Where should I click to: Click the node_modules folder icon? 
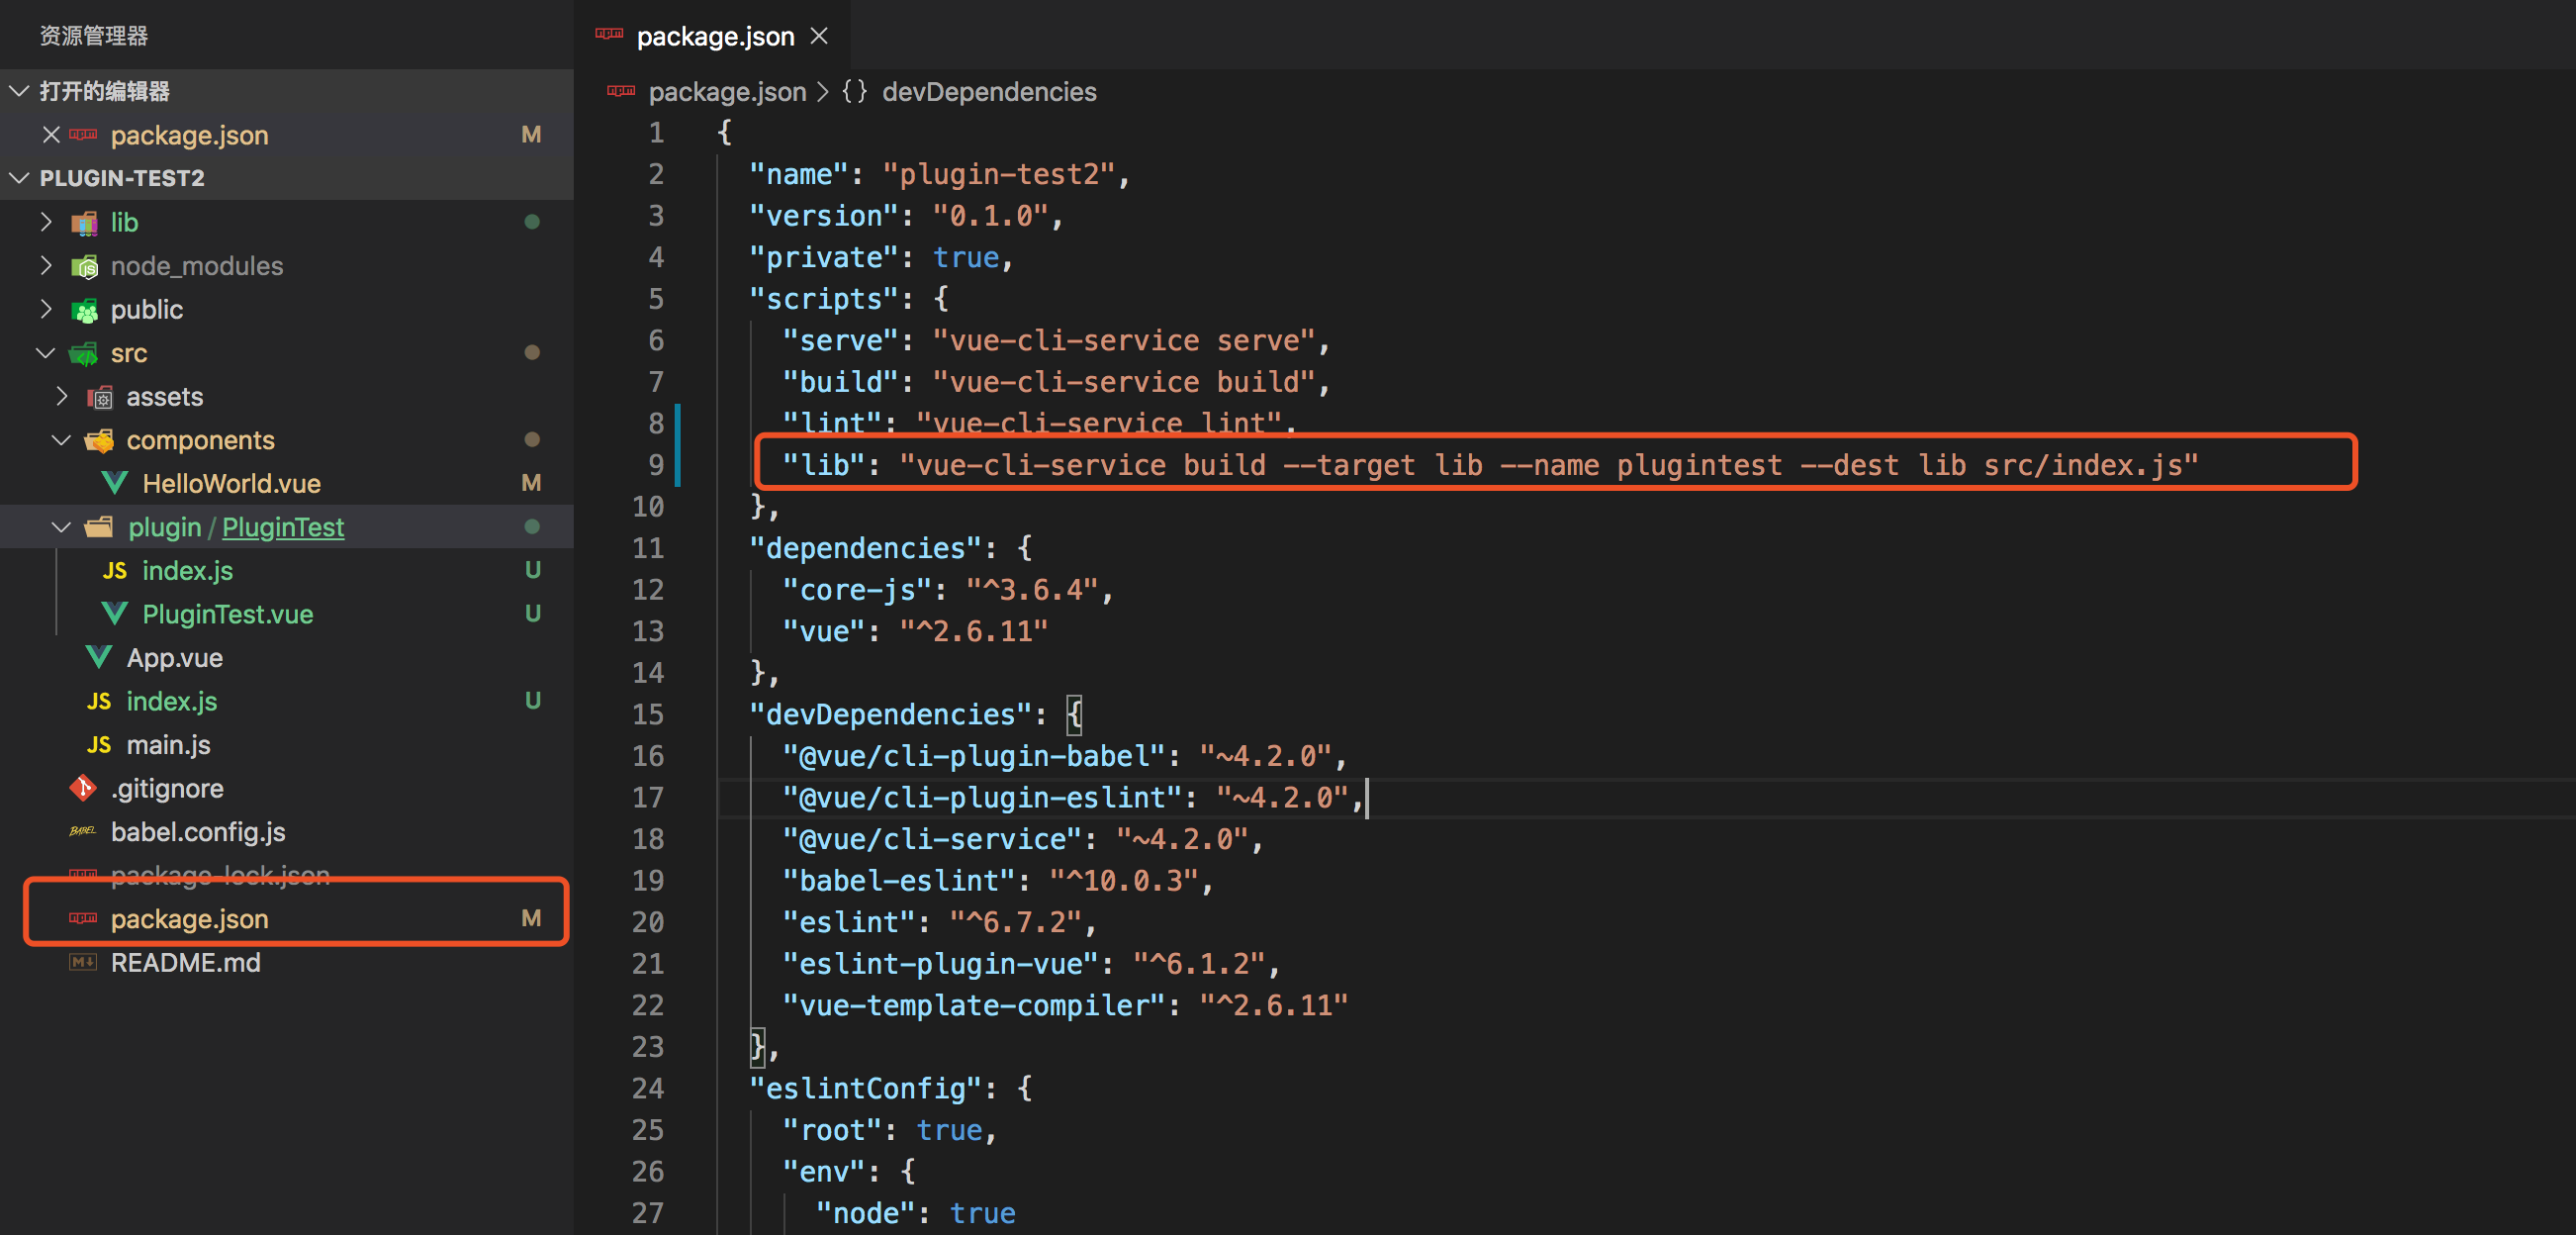(85, 266)
